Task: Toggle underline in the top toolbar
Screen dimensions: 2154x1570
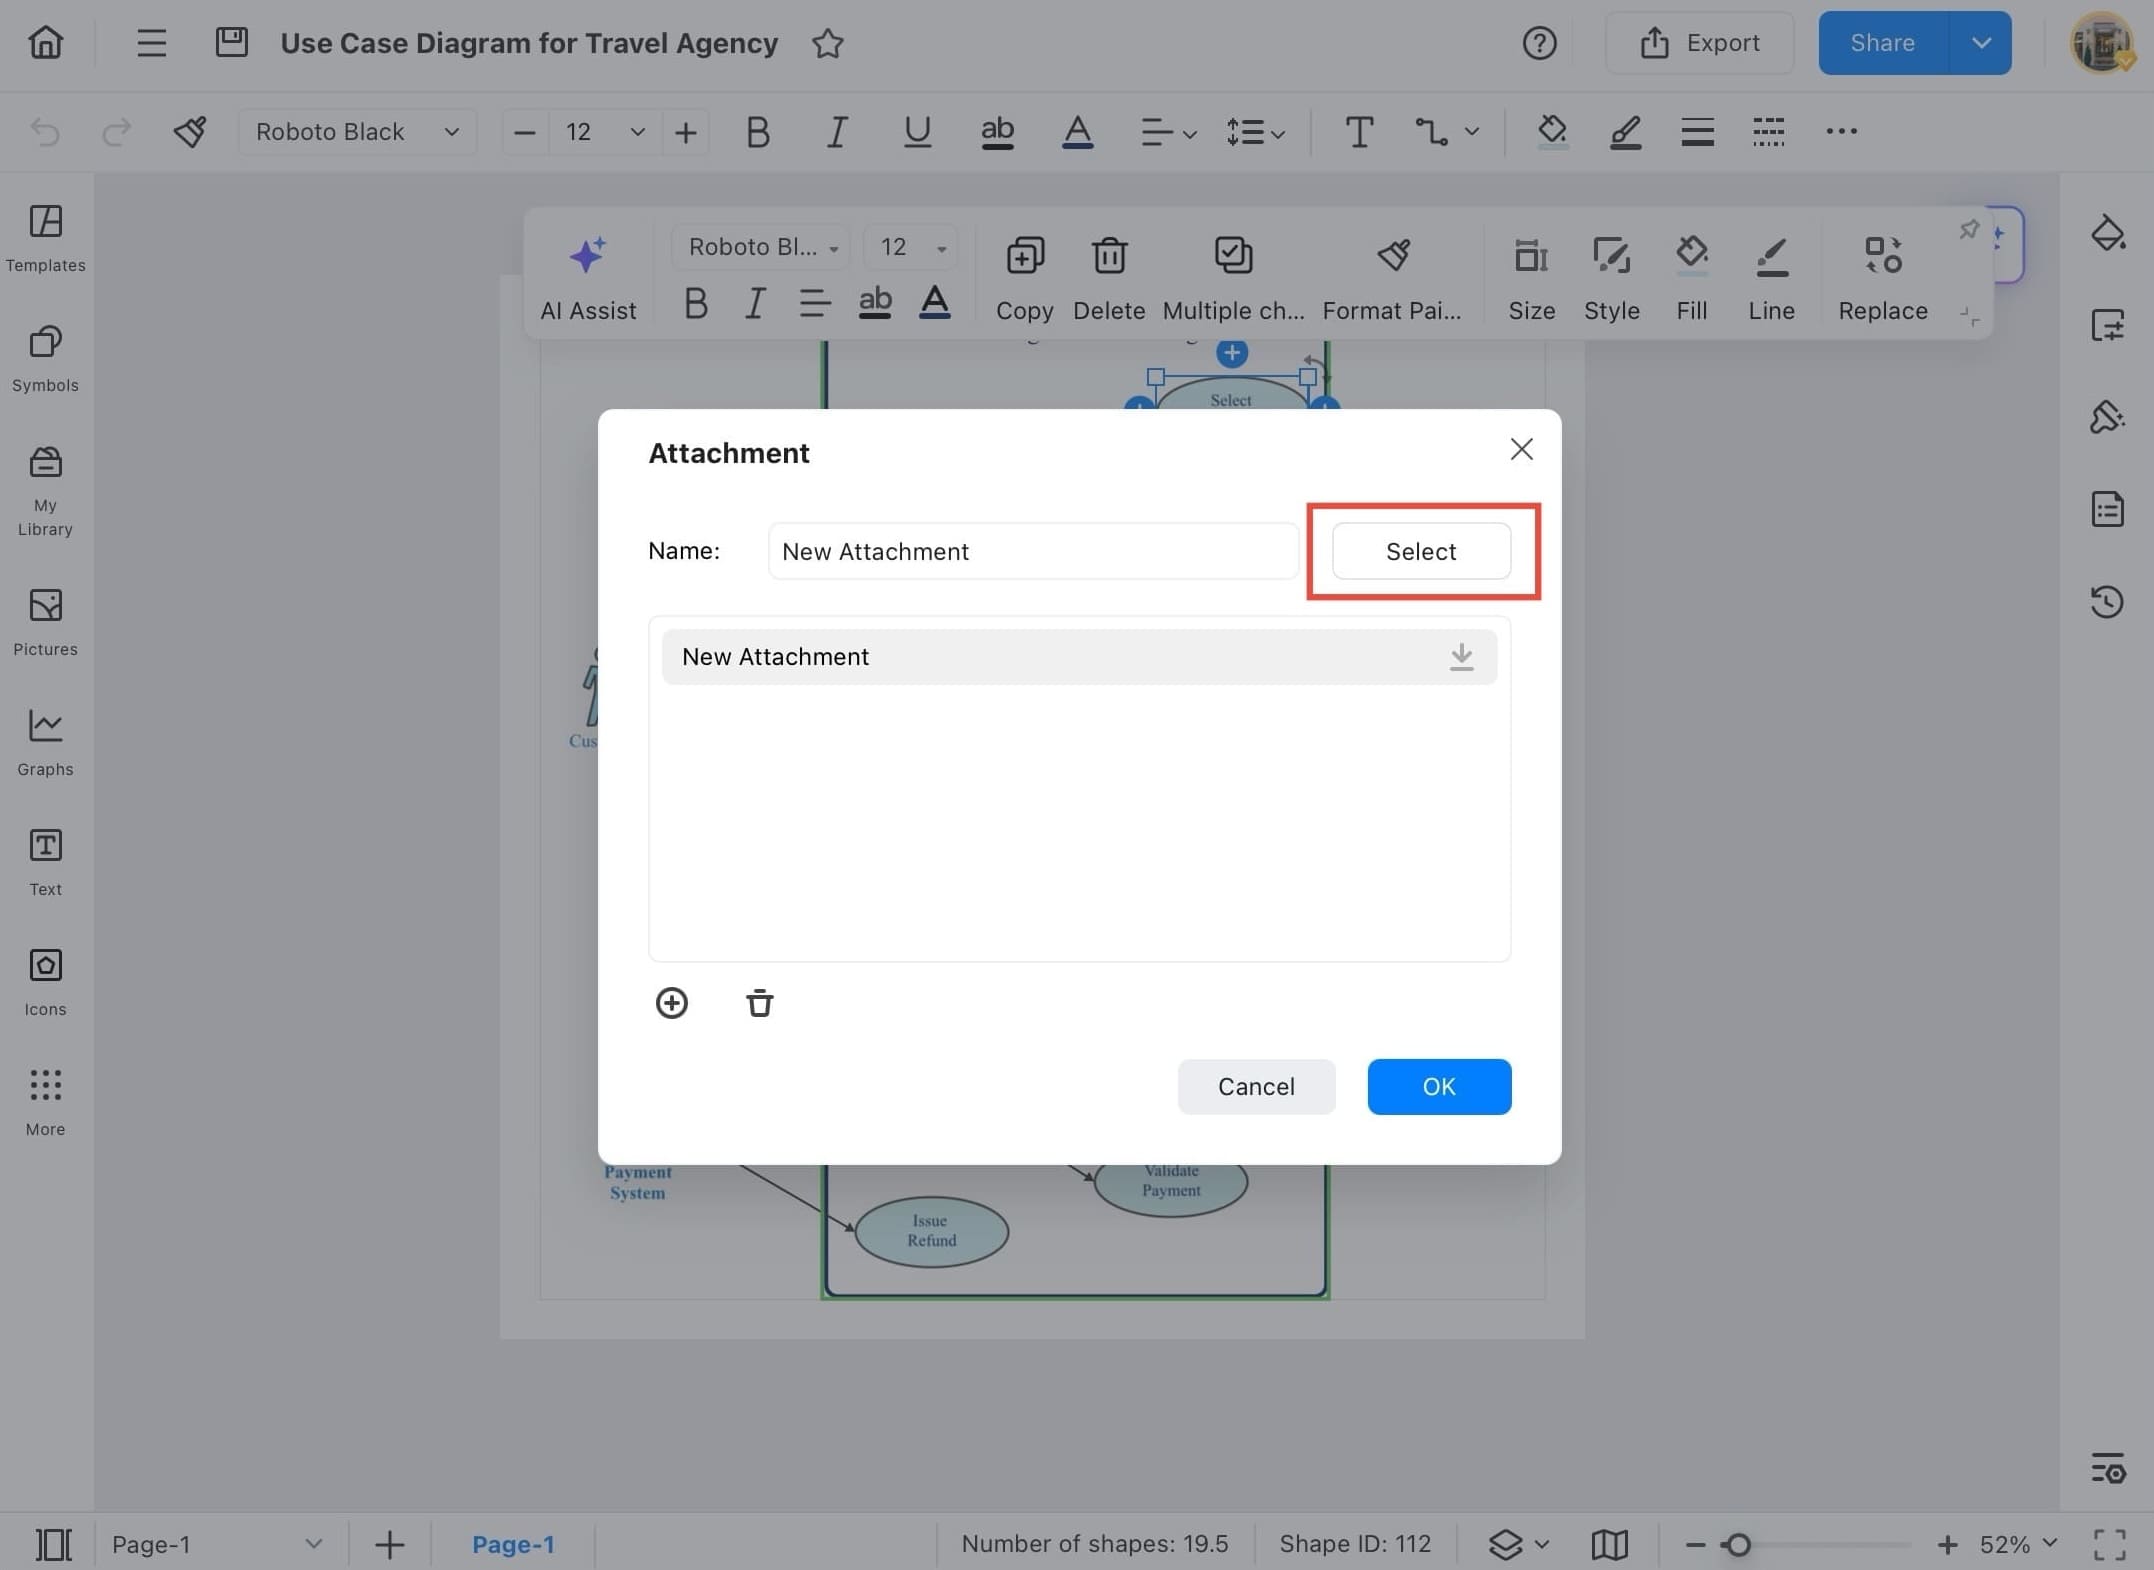Action: pos(916,132)
